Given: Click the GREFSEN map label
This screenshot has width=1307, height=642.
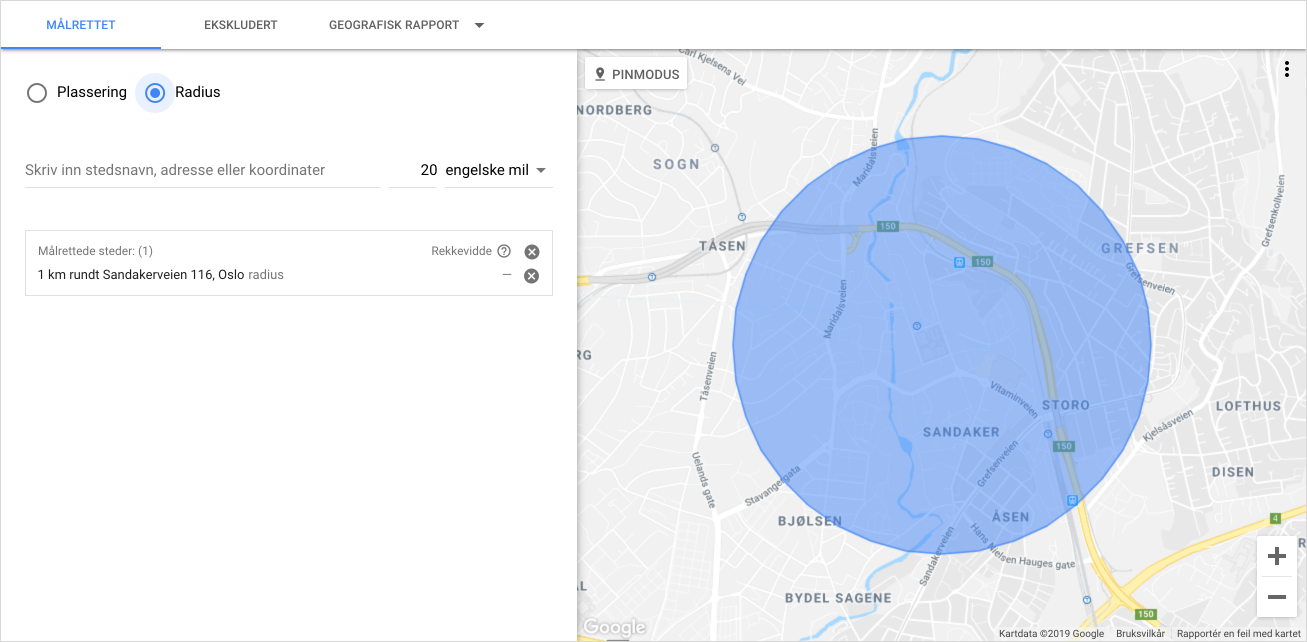Looking at the screenshot, I should click(x=1140, y=248).
